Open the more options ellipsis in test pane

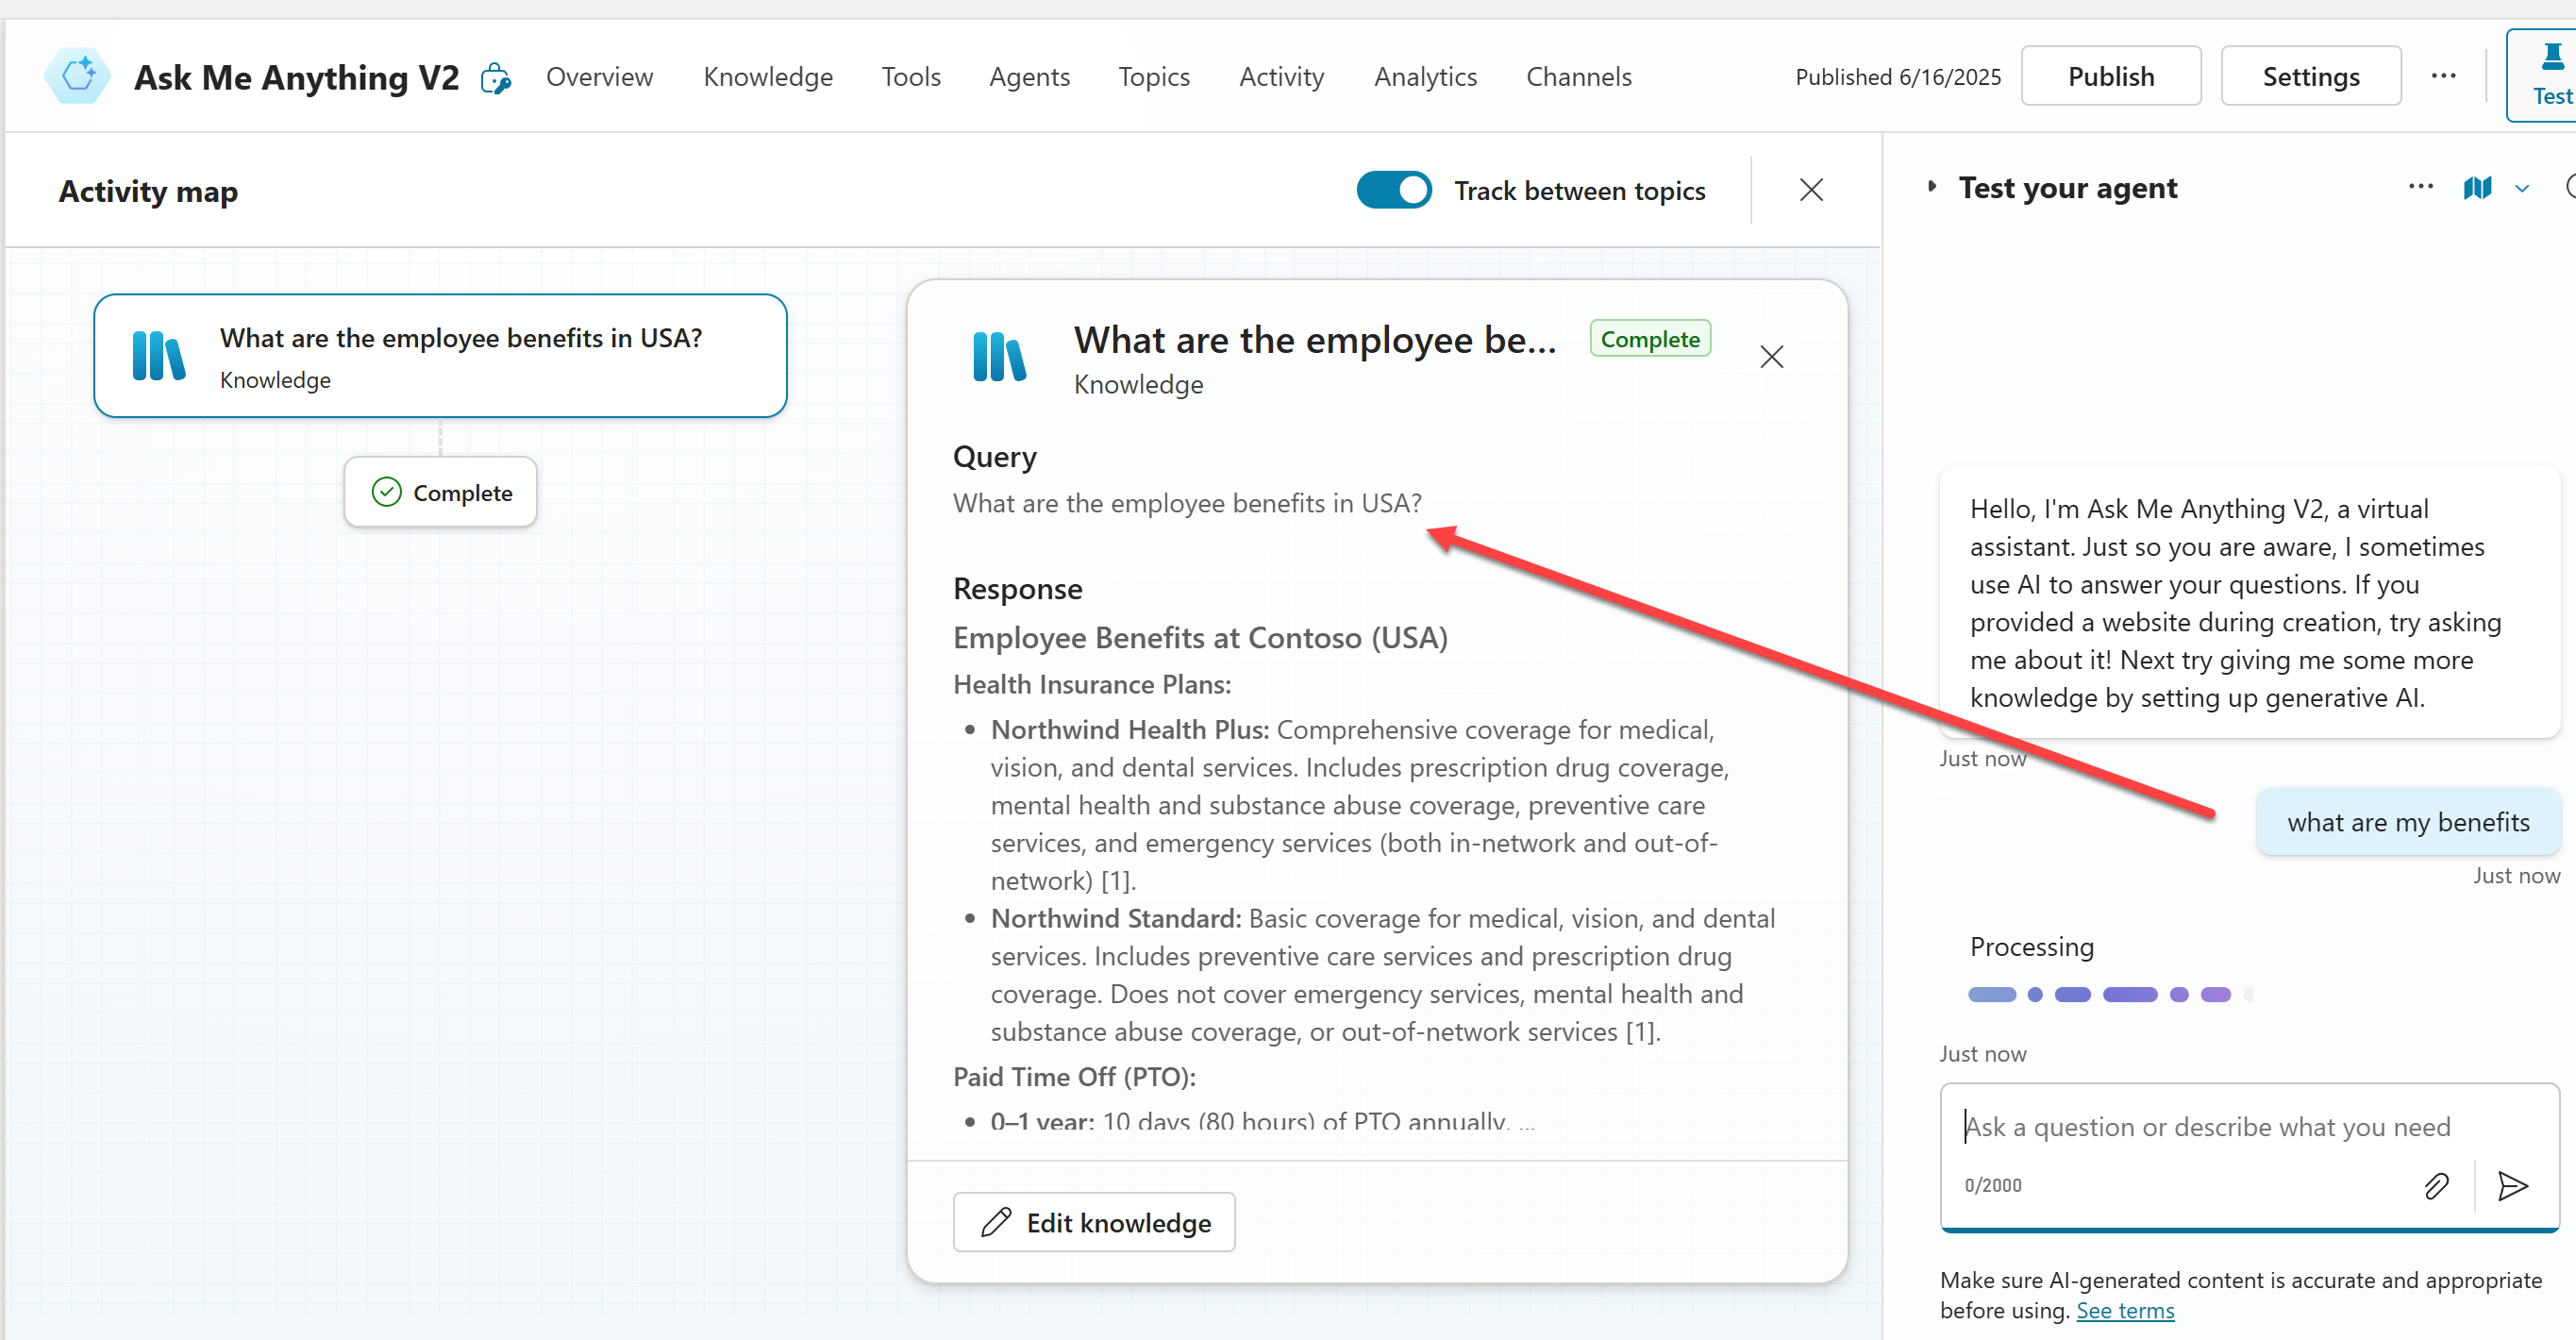coord(2421,187)
